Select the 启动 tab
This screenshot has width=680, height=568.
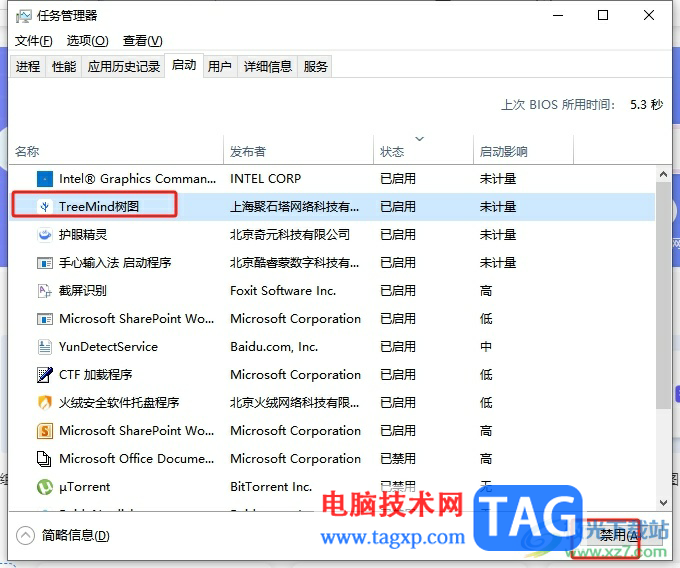pyautogui.click(x=184, y=65)
